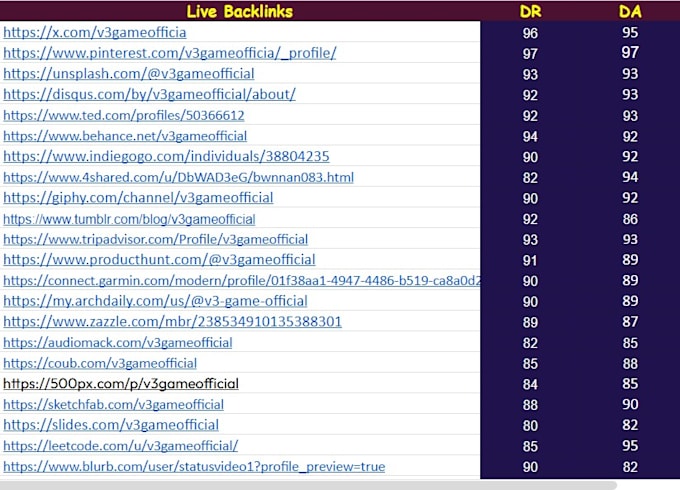Select DA value 94 in 4shared row
This screenshot has width=680, height=490.
click(x=630, y=177)
